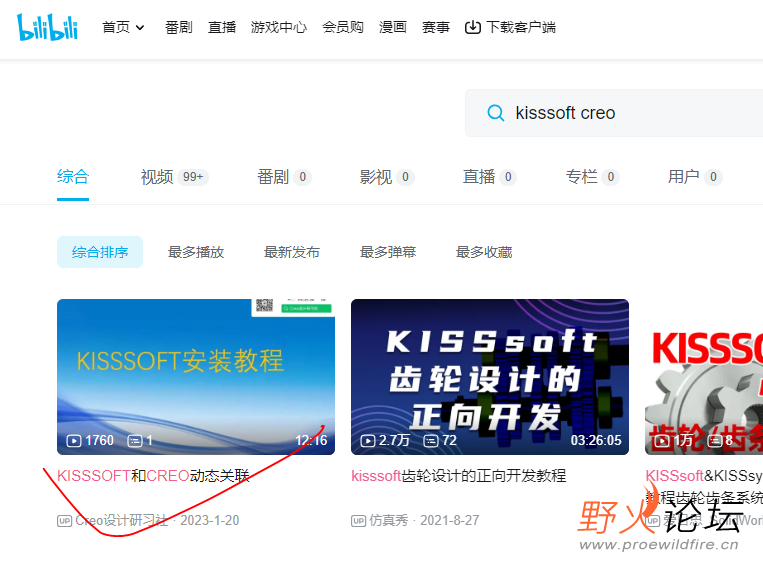
Task: Sort by 最多播放
Action: [x=196, y=252]
